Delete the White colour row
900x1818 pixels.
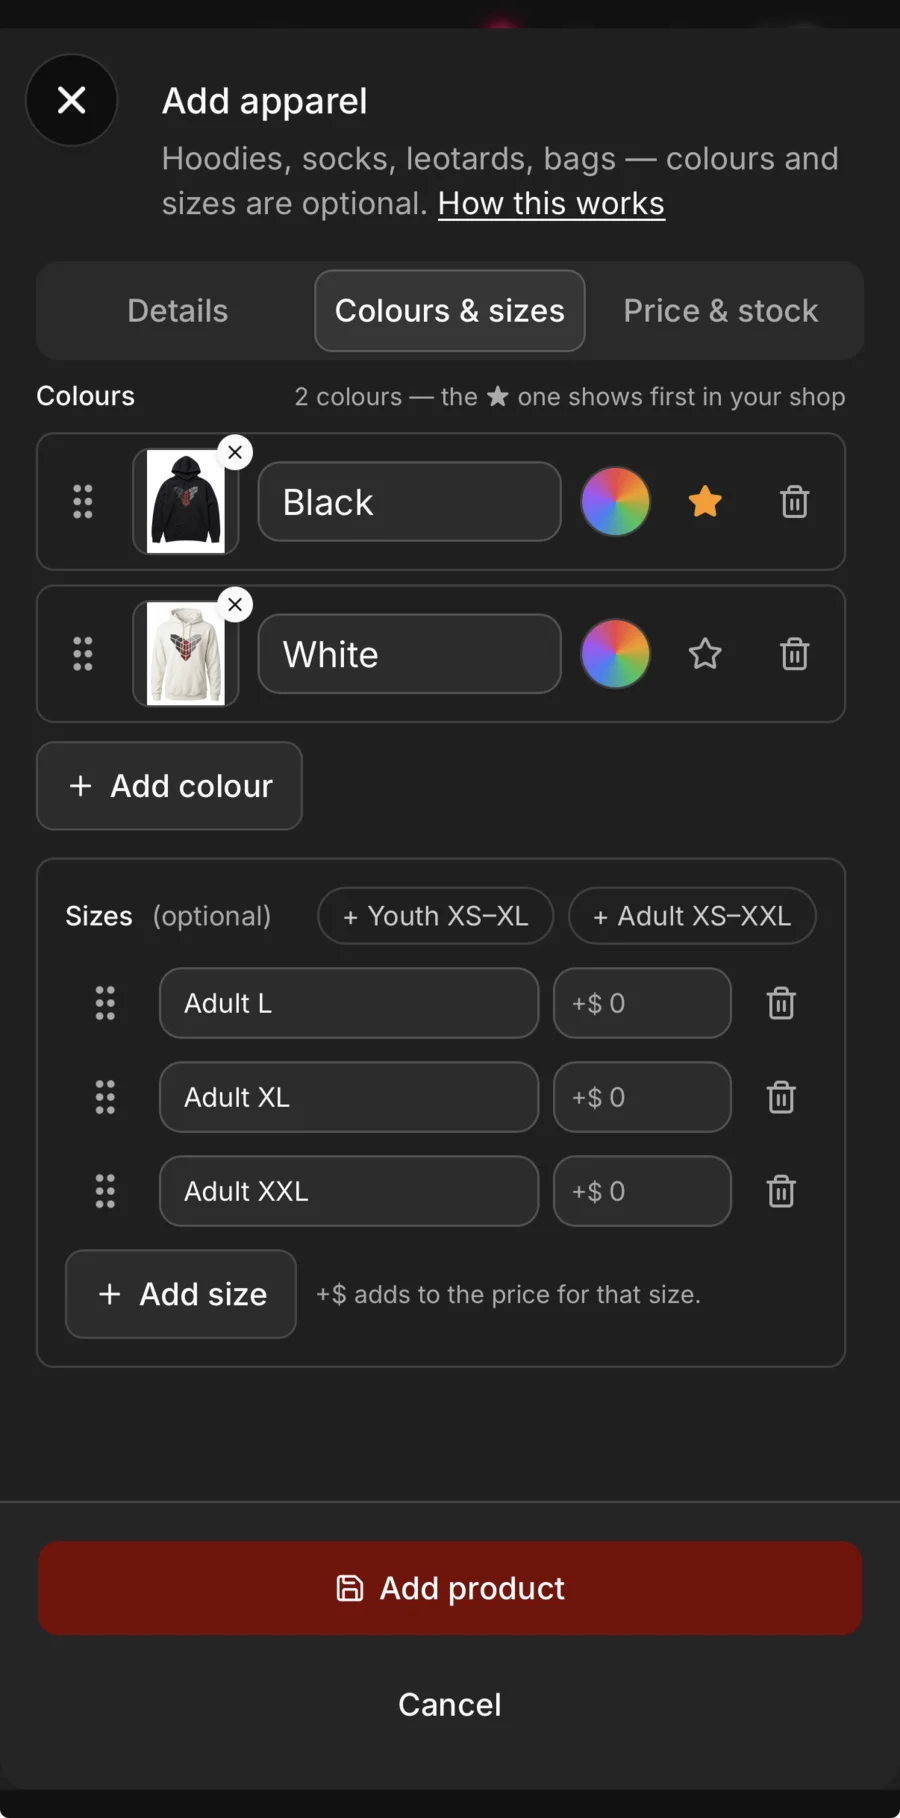point(795,654)
